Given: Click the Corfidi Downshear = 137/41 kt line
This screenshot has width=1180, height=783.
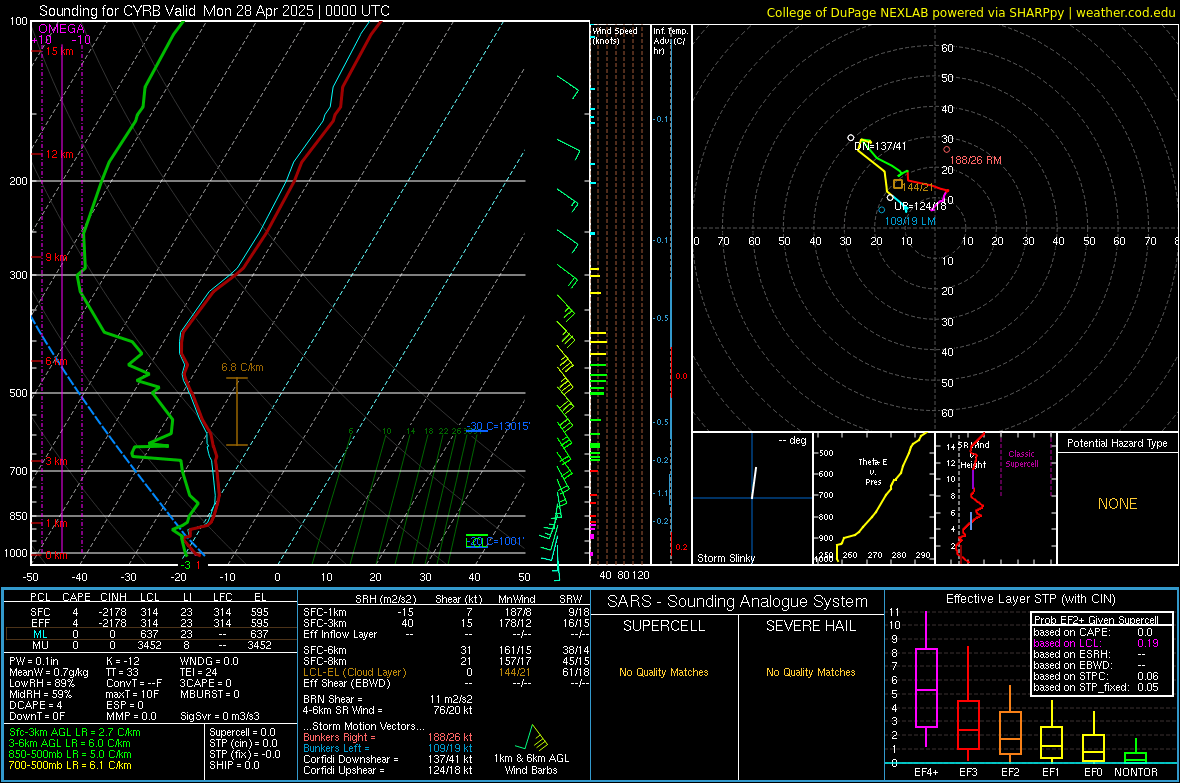Looking at the screenshot, I should coord(388,759).
